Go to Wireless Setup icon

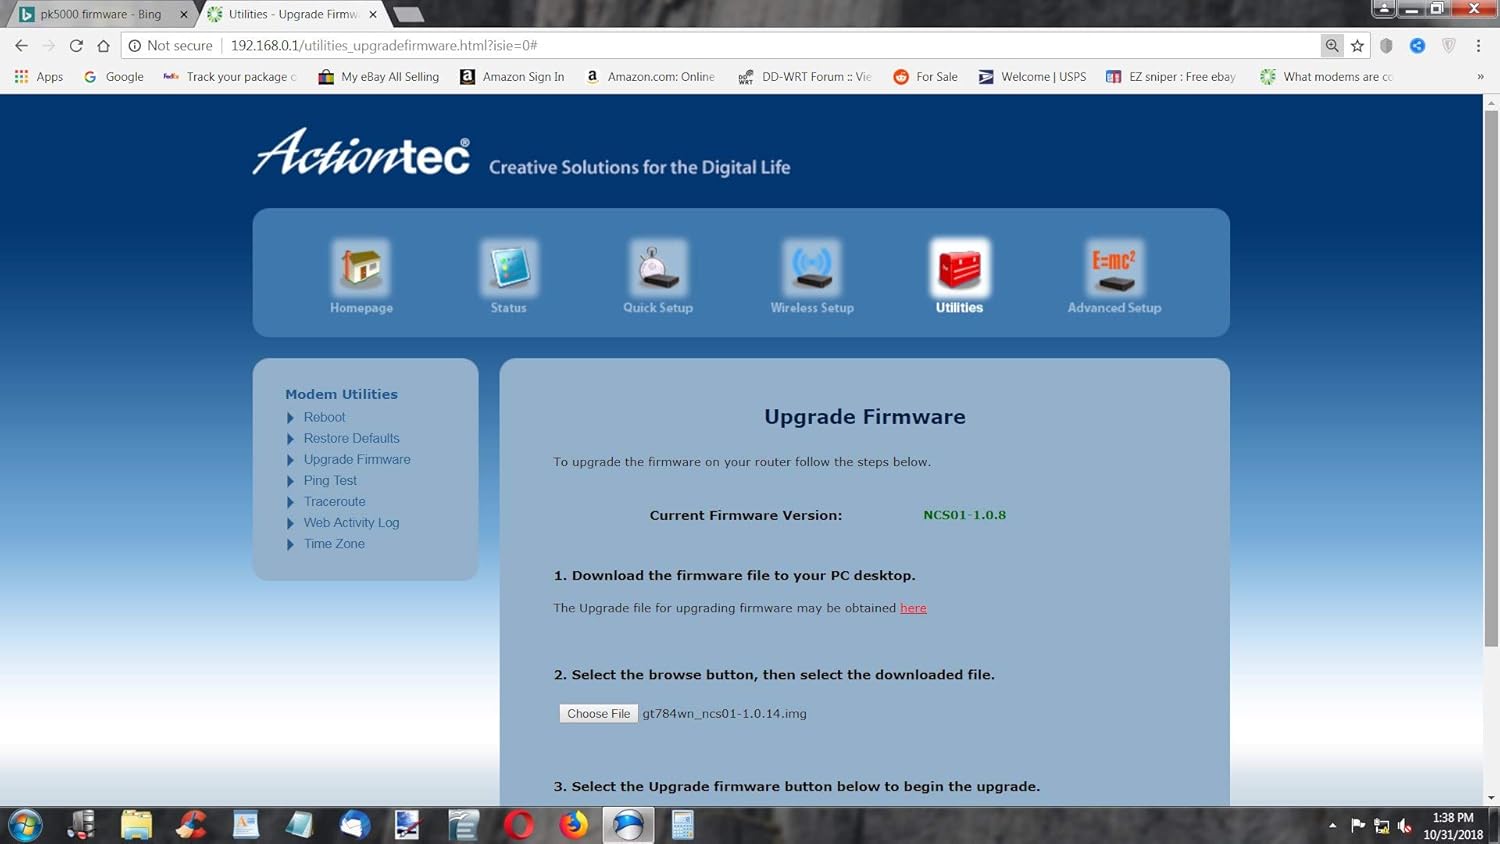812,268
